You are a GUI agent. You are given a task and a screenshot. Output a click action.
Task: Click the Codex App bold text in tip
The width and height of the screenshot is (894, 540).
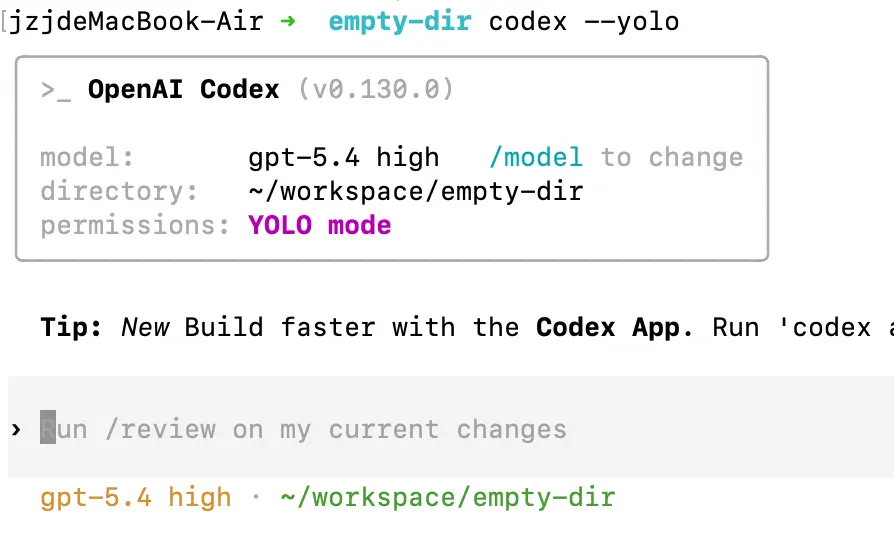[615, 327]
